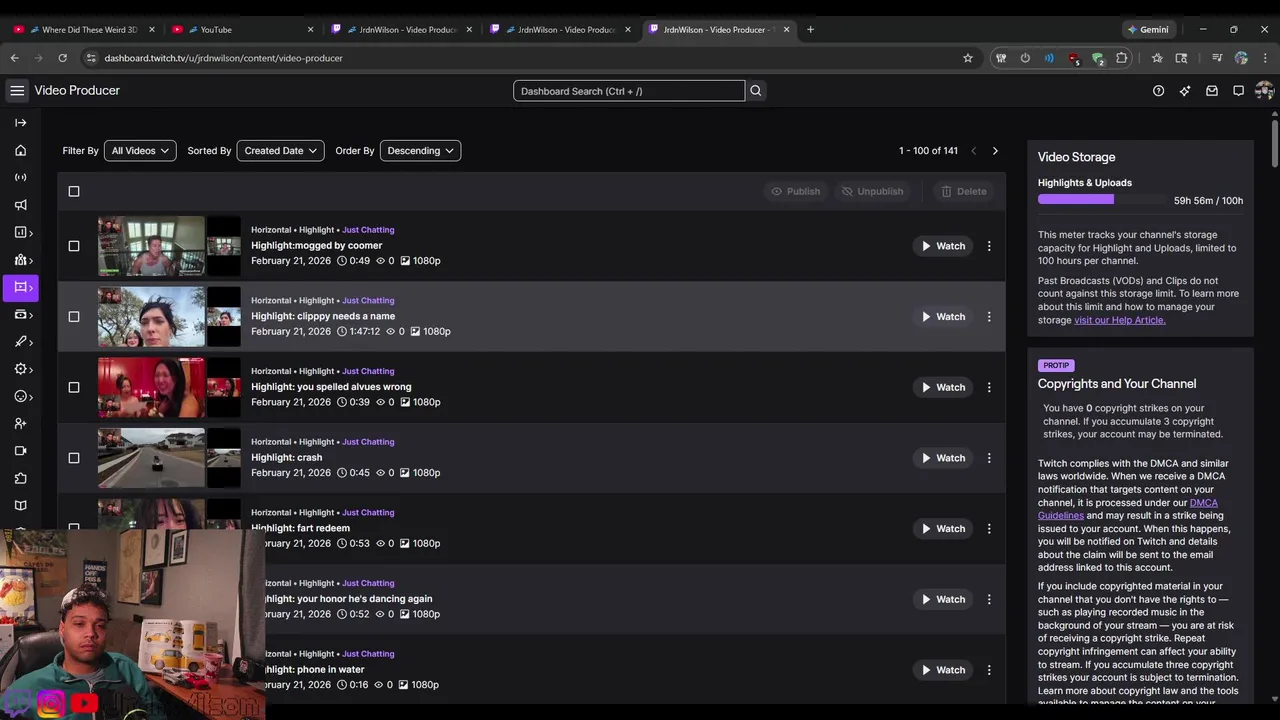This screenshot has height=720, width=1280.
Task: Click the sparkle icon in top bar
Action: [x=1185, y=91]
